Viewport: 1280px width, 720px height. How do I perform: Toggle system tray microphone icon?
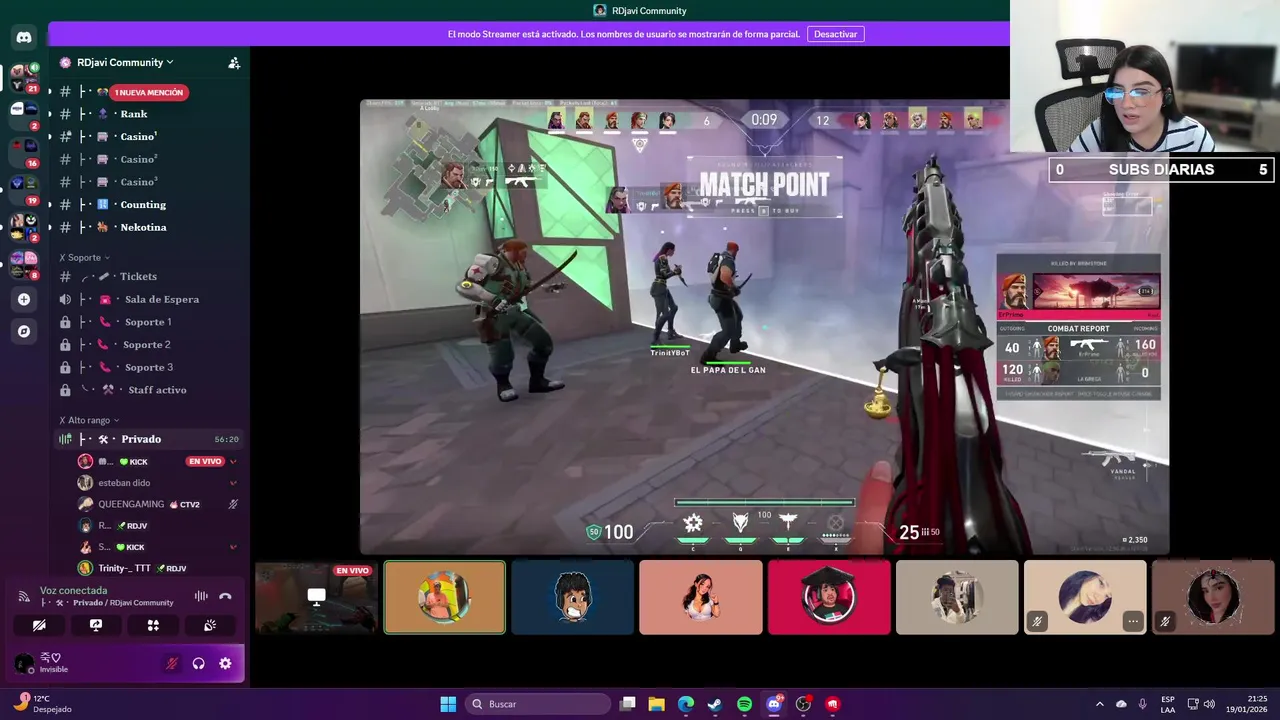[x=1142, y=704]
